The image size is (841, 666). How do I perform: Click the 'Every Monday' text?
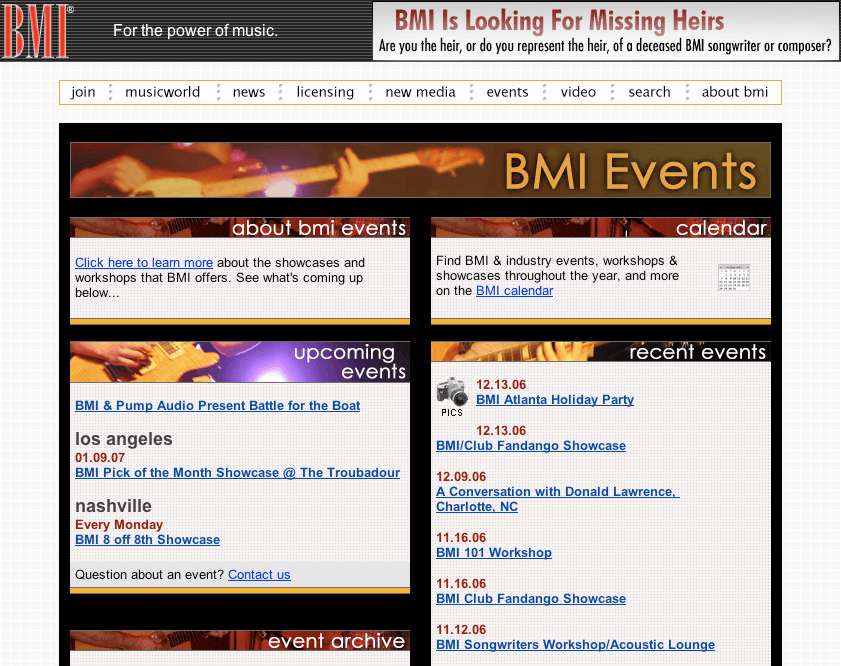(x=119, y=525)
